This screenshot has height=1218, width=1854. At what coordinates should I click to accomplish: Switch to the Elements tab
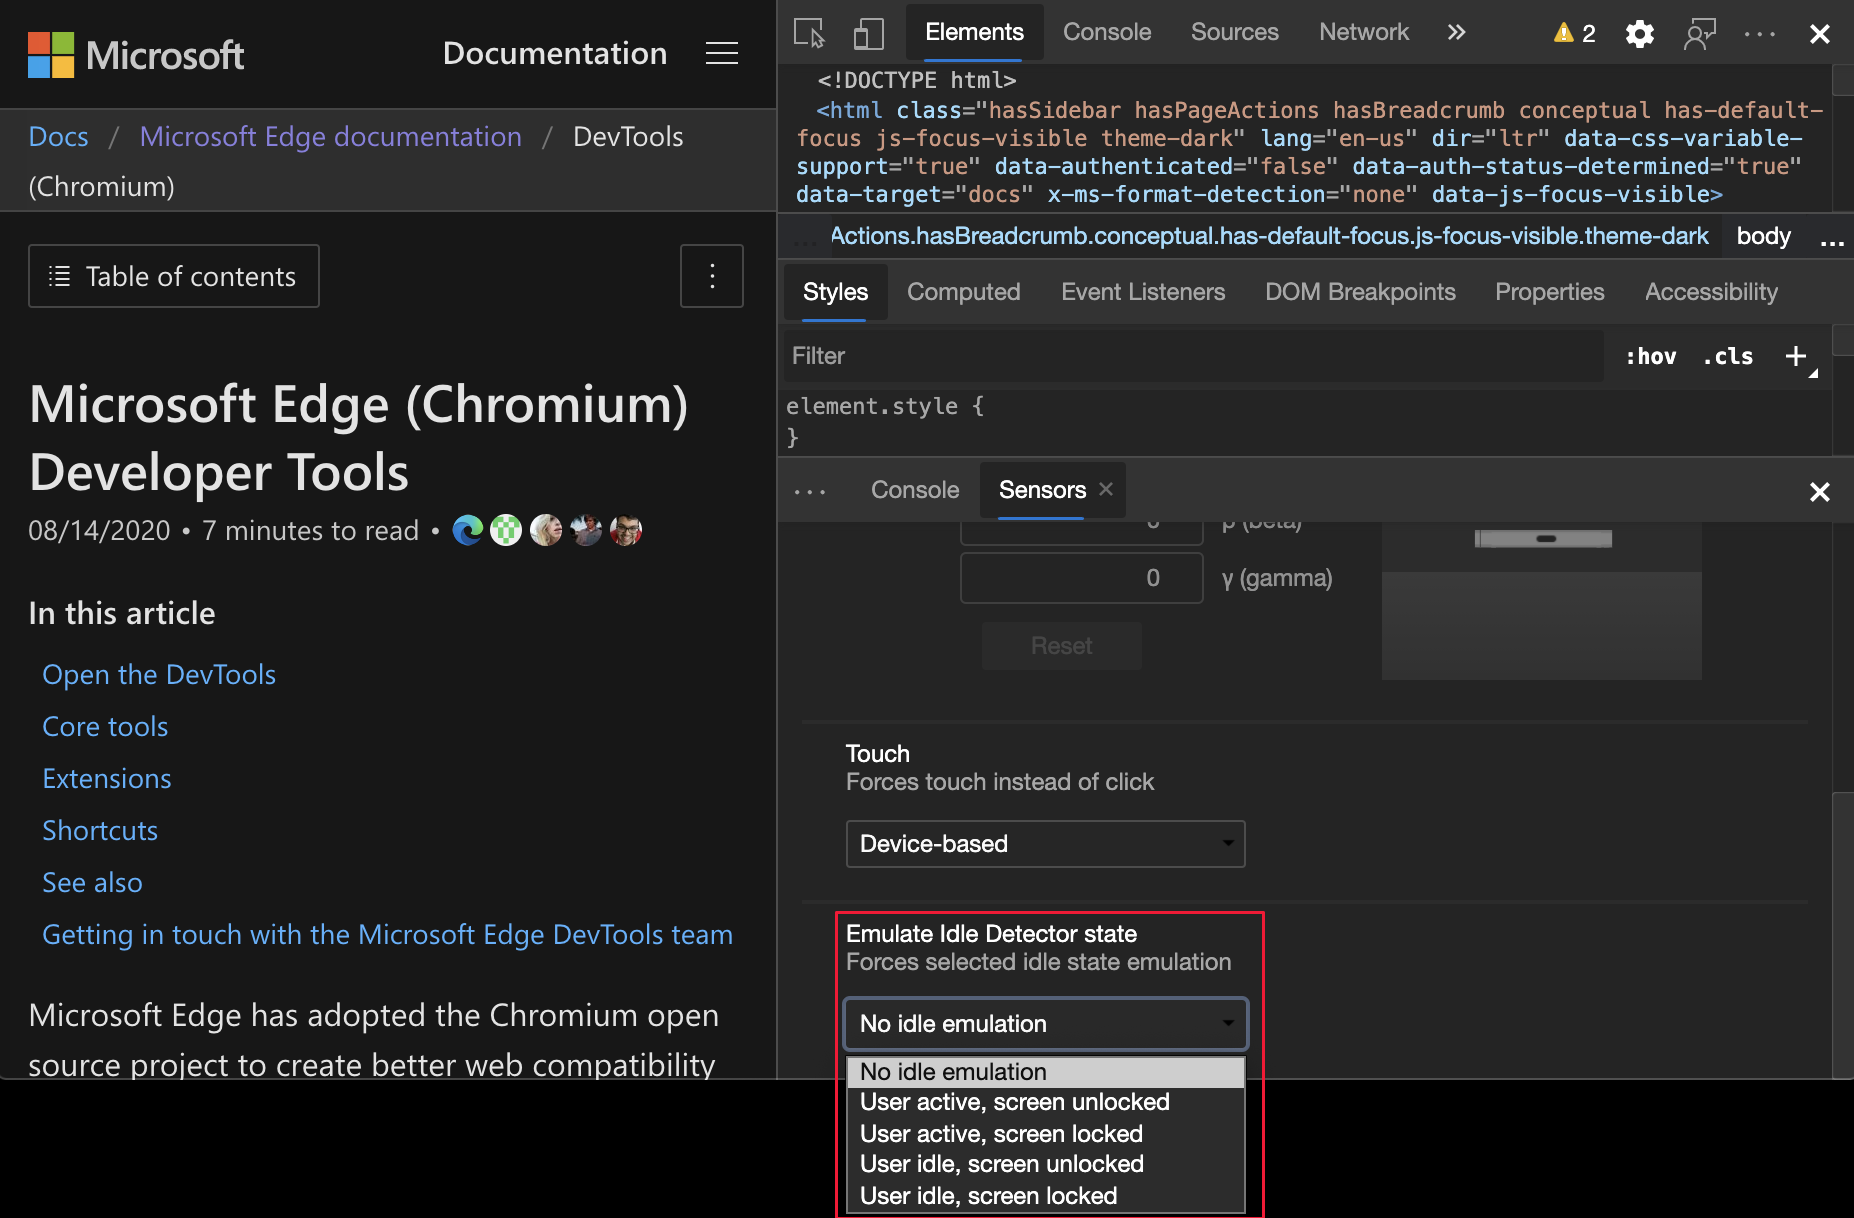click(974, 32)
